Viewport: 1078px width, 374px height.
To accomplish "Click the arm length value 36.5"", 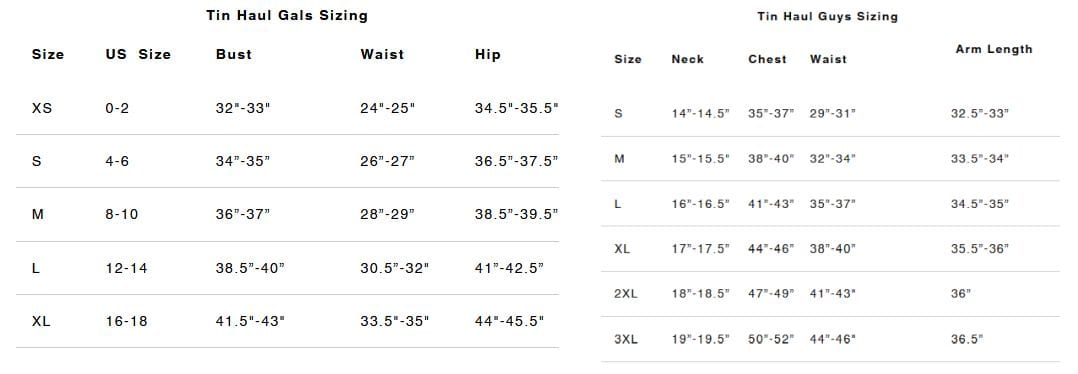I will point(967,339).
